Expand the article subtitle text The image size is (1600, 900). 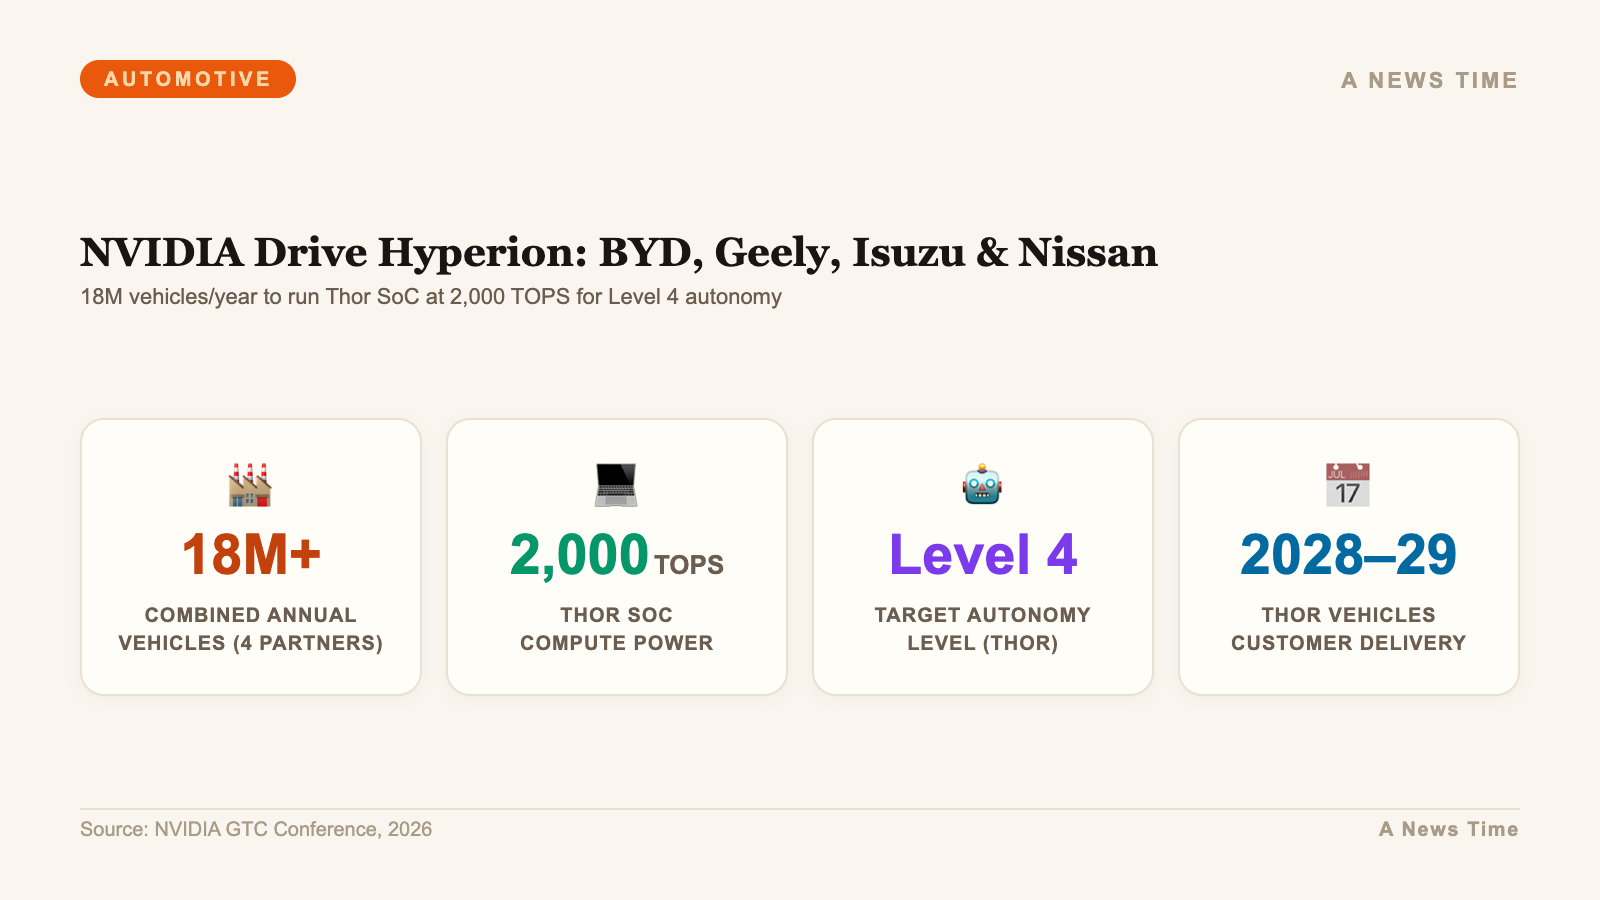pos(430,297)
